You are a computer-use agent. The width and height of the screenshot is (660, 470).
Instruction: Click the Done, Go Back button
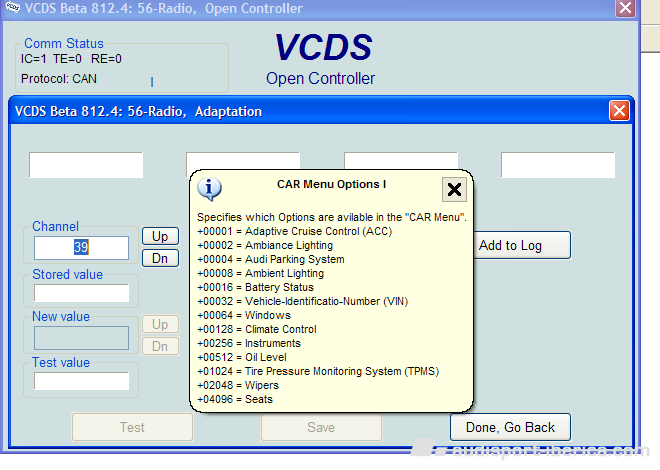pyautogui.click(x=510, y=427)
